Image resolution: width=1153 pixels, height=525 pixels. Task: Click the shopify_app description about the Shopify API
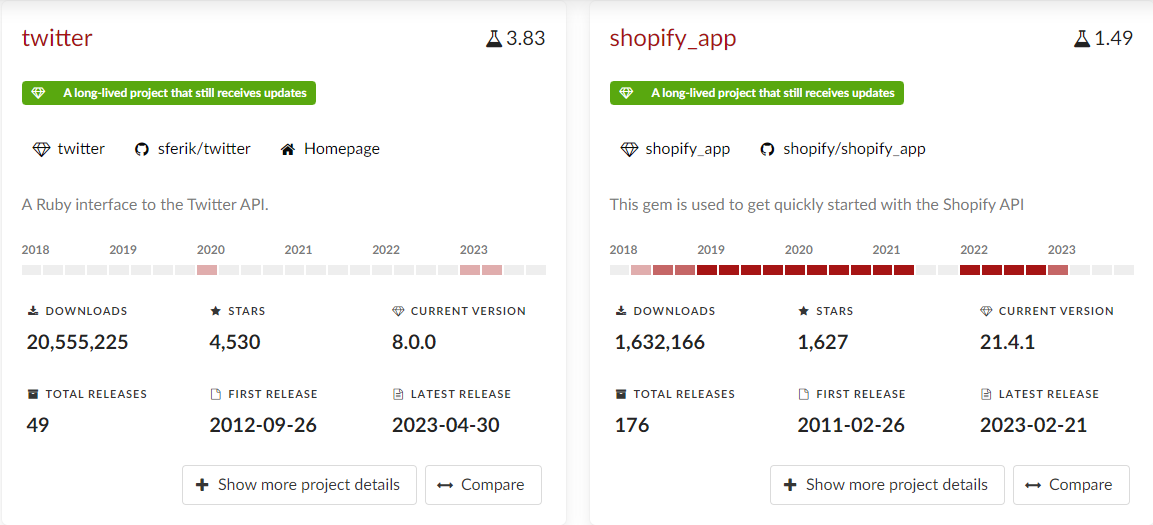coord(817,204)
